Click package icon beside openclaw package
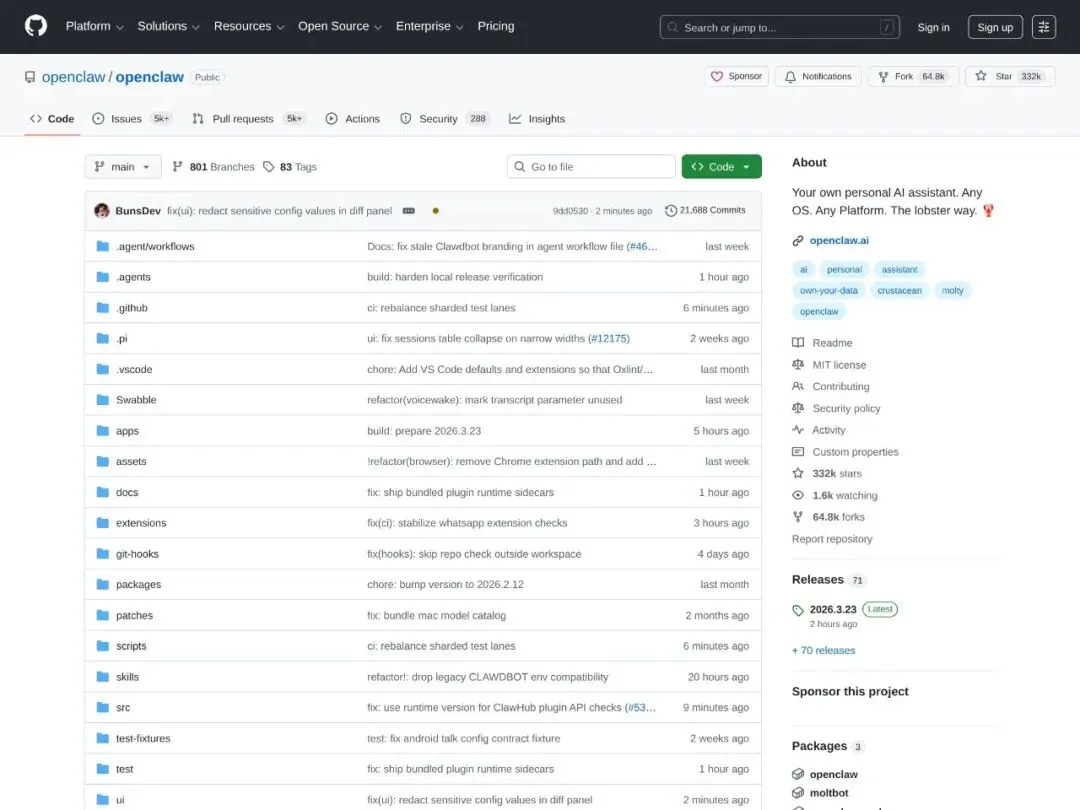This screenshot has width=1080, height=810. click(x=798, y=774)
